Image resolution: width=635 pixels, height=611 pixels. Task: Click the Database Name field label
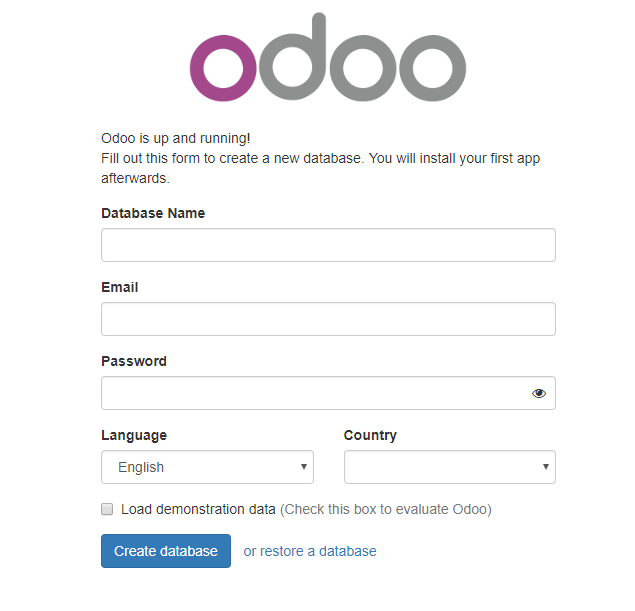[153, 213]
